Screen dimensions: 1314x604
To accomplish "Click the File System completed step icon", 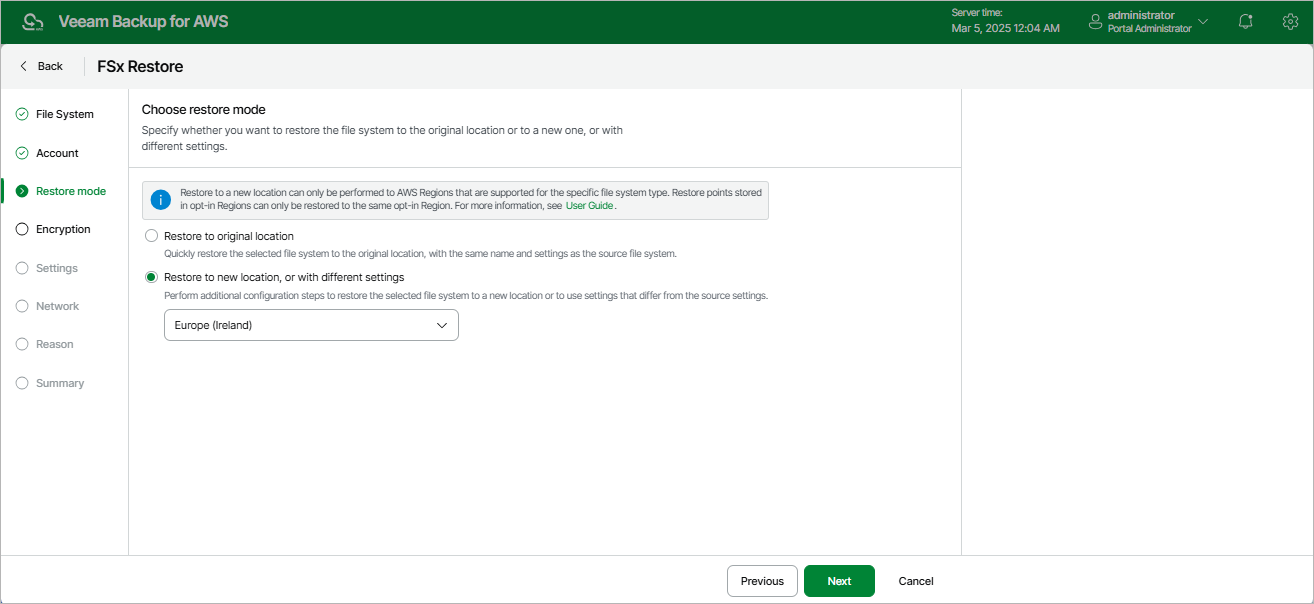I will (x=22, y=114).
